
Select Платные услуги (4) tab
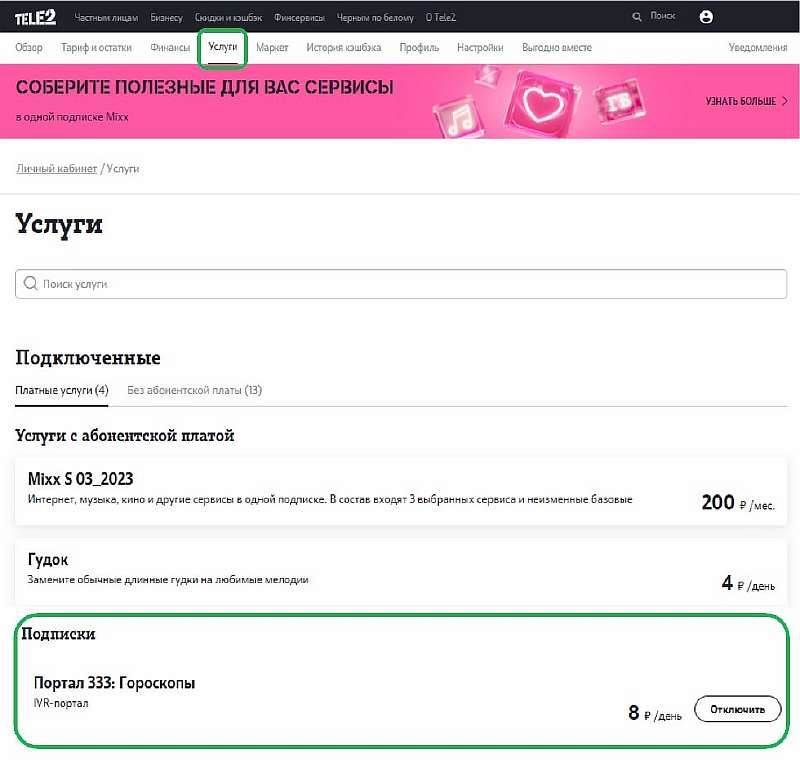tap(62, 390)
